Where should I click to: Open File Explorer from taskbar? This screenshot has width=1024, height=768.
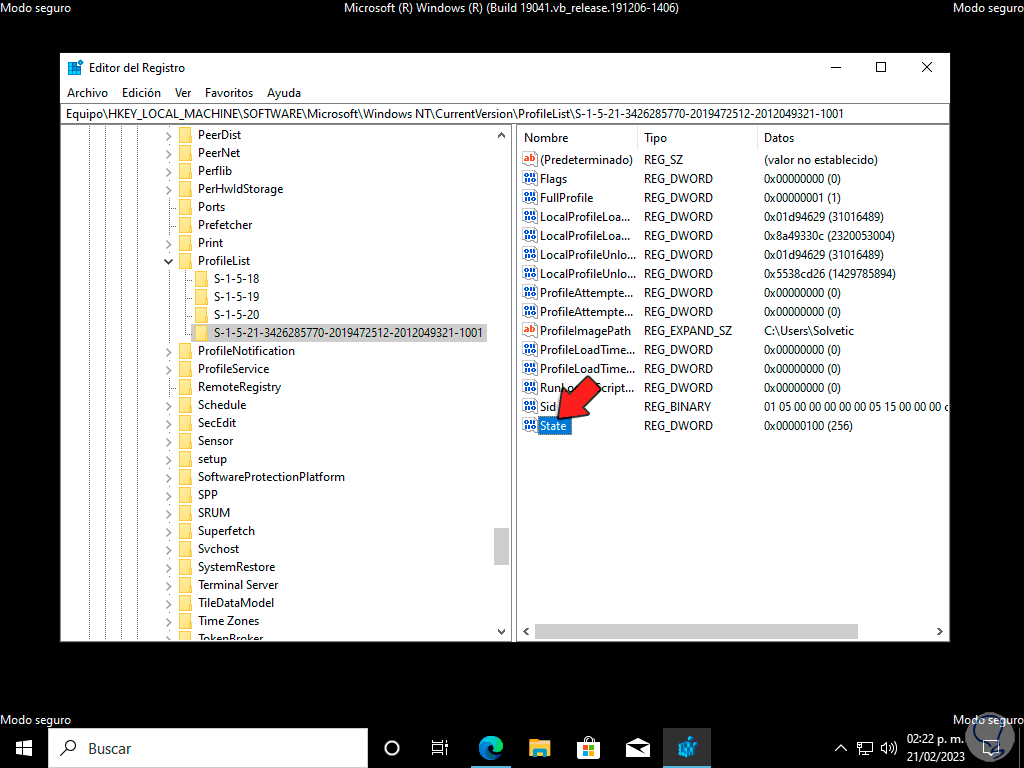point(539,748)
